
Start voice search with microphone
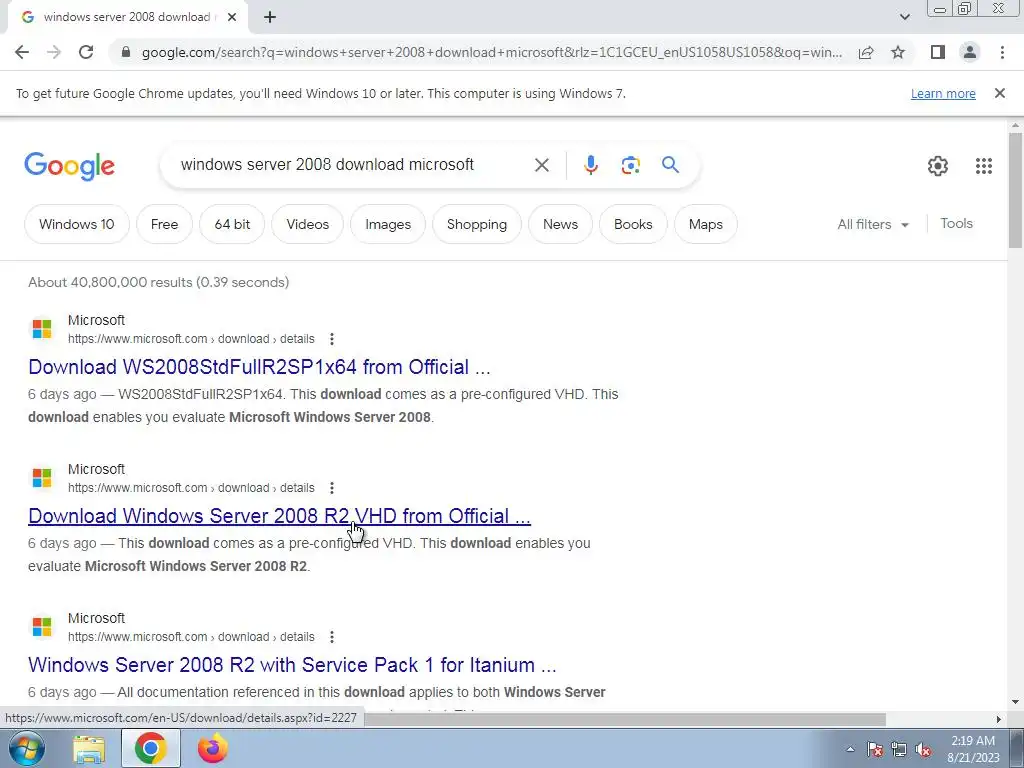tap(590, 165)
